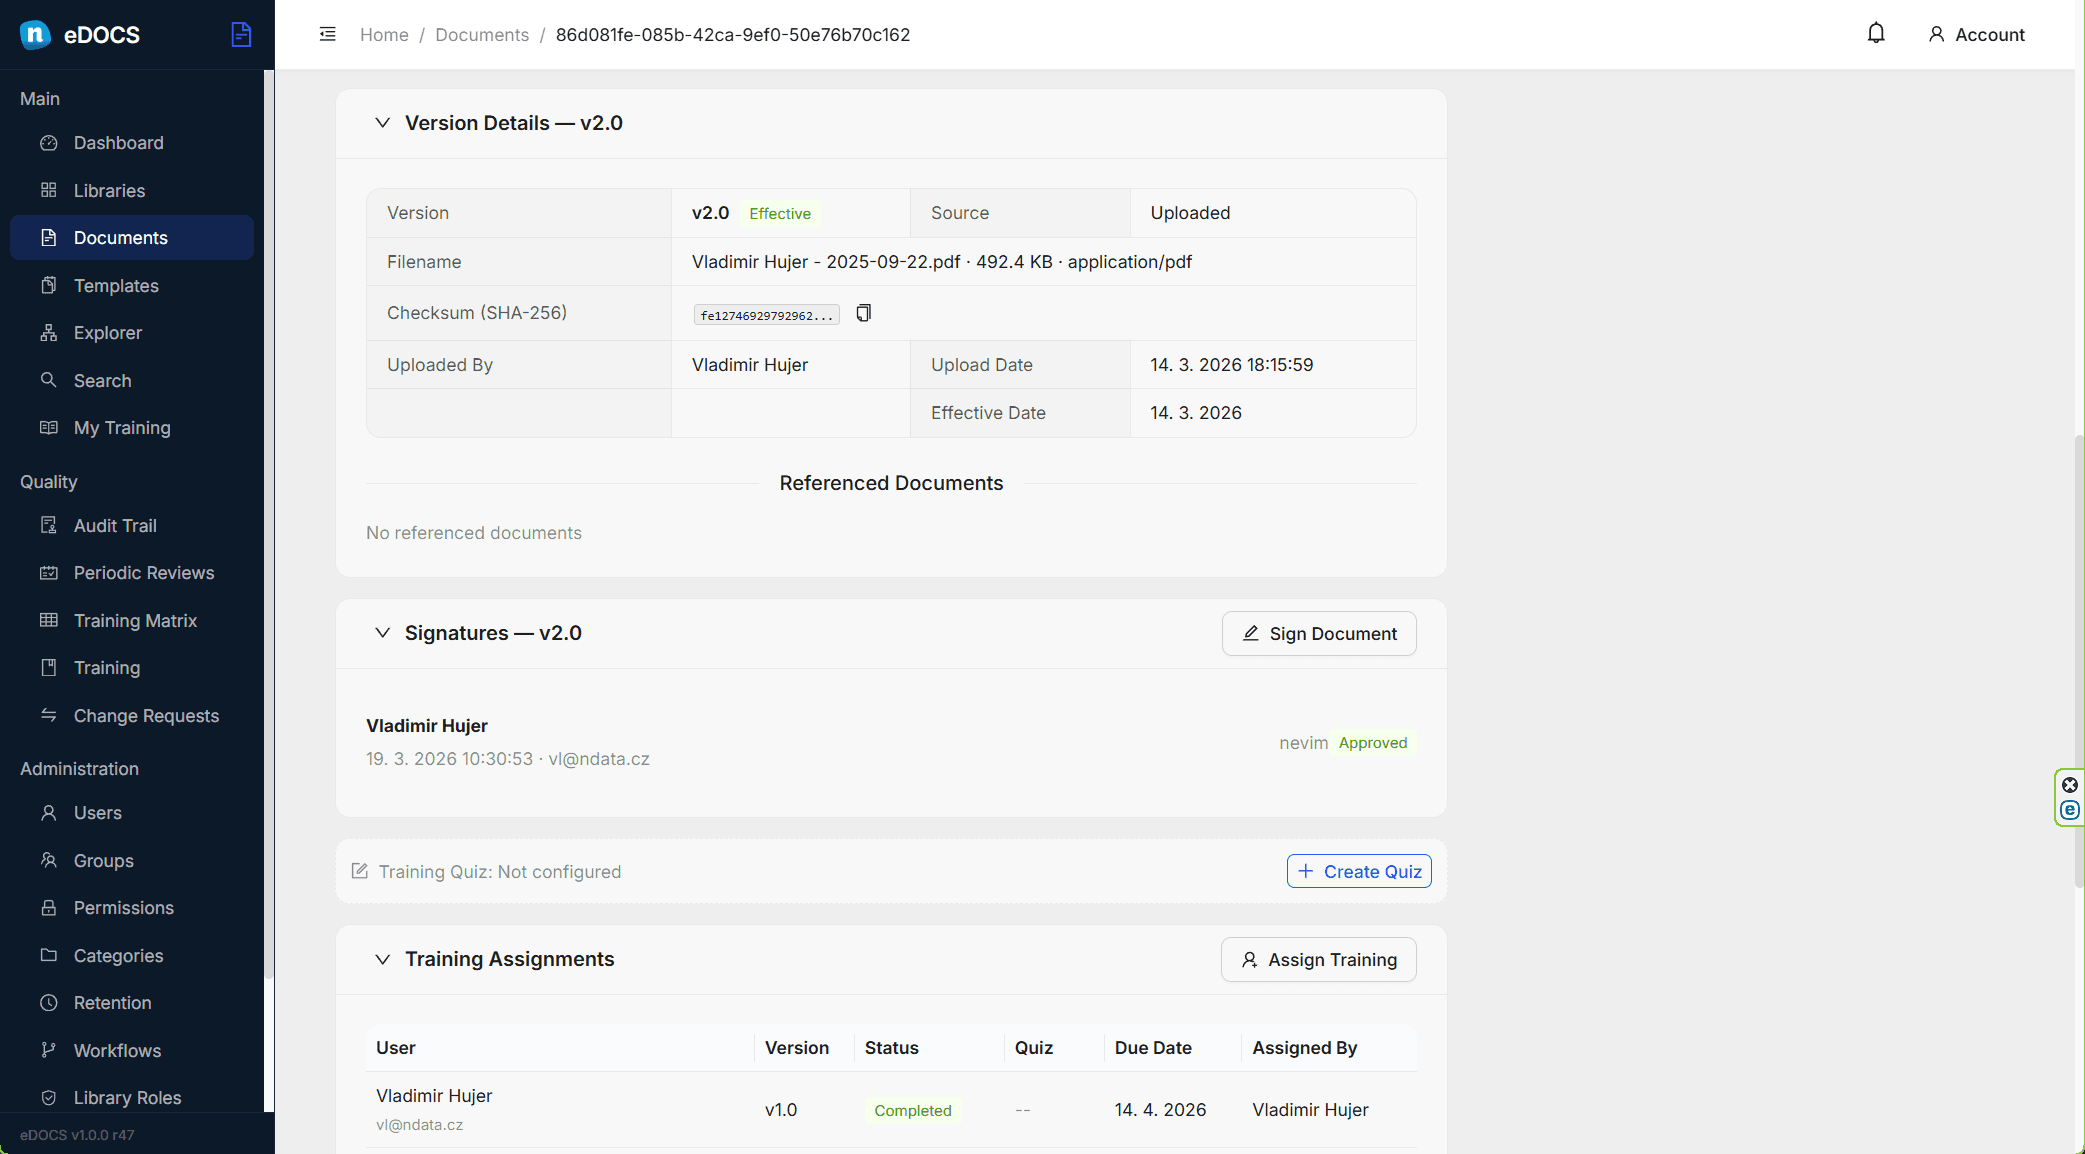
Task: Click the Dashboard sidebar icon
Action: pyautogui.click(x=48, y=143)
